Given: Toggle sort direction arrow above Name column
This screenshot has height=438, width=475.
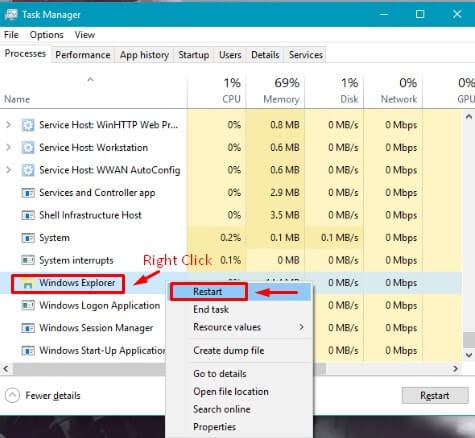Looking at the screenshot, I should tap(90, 80).
